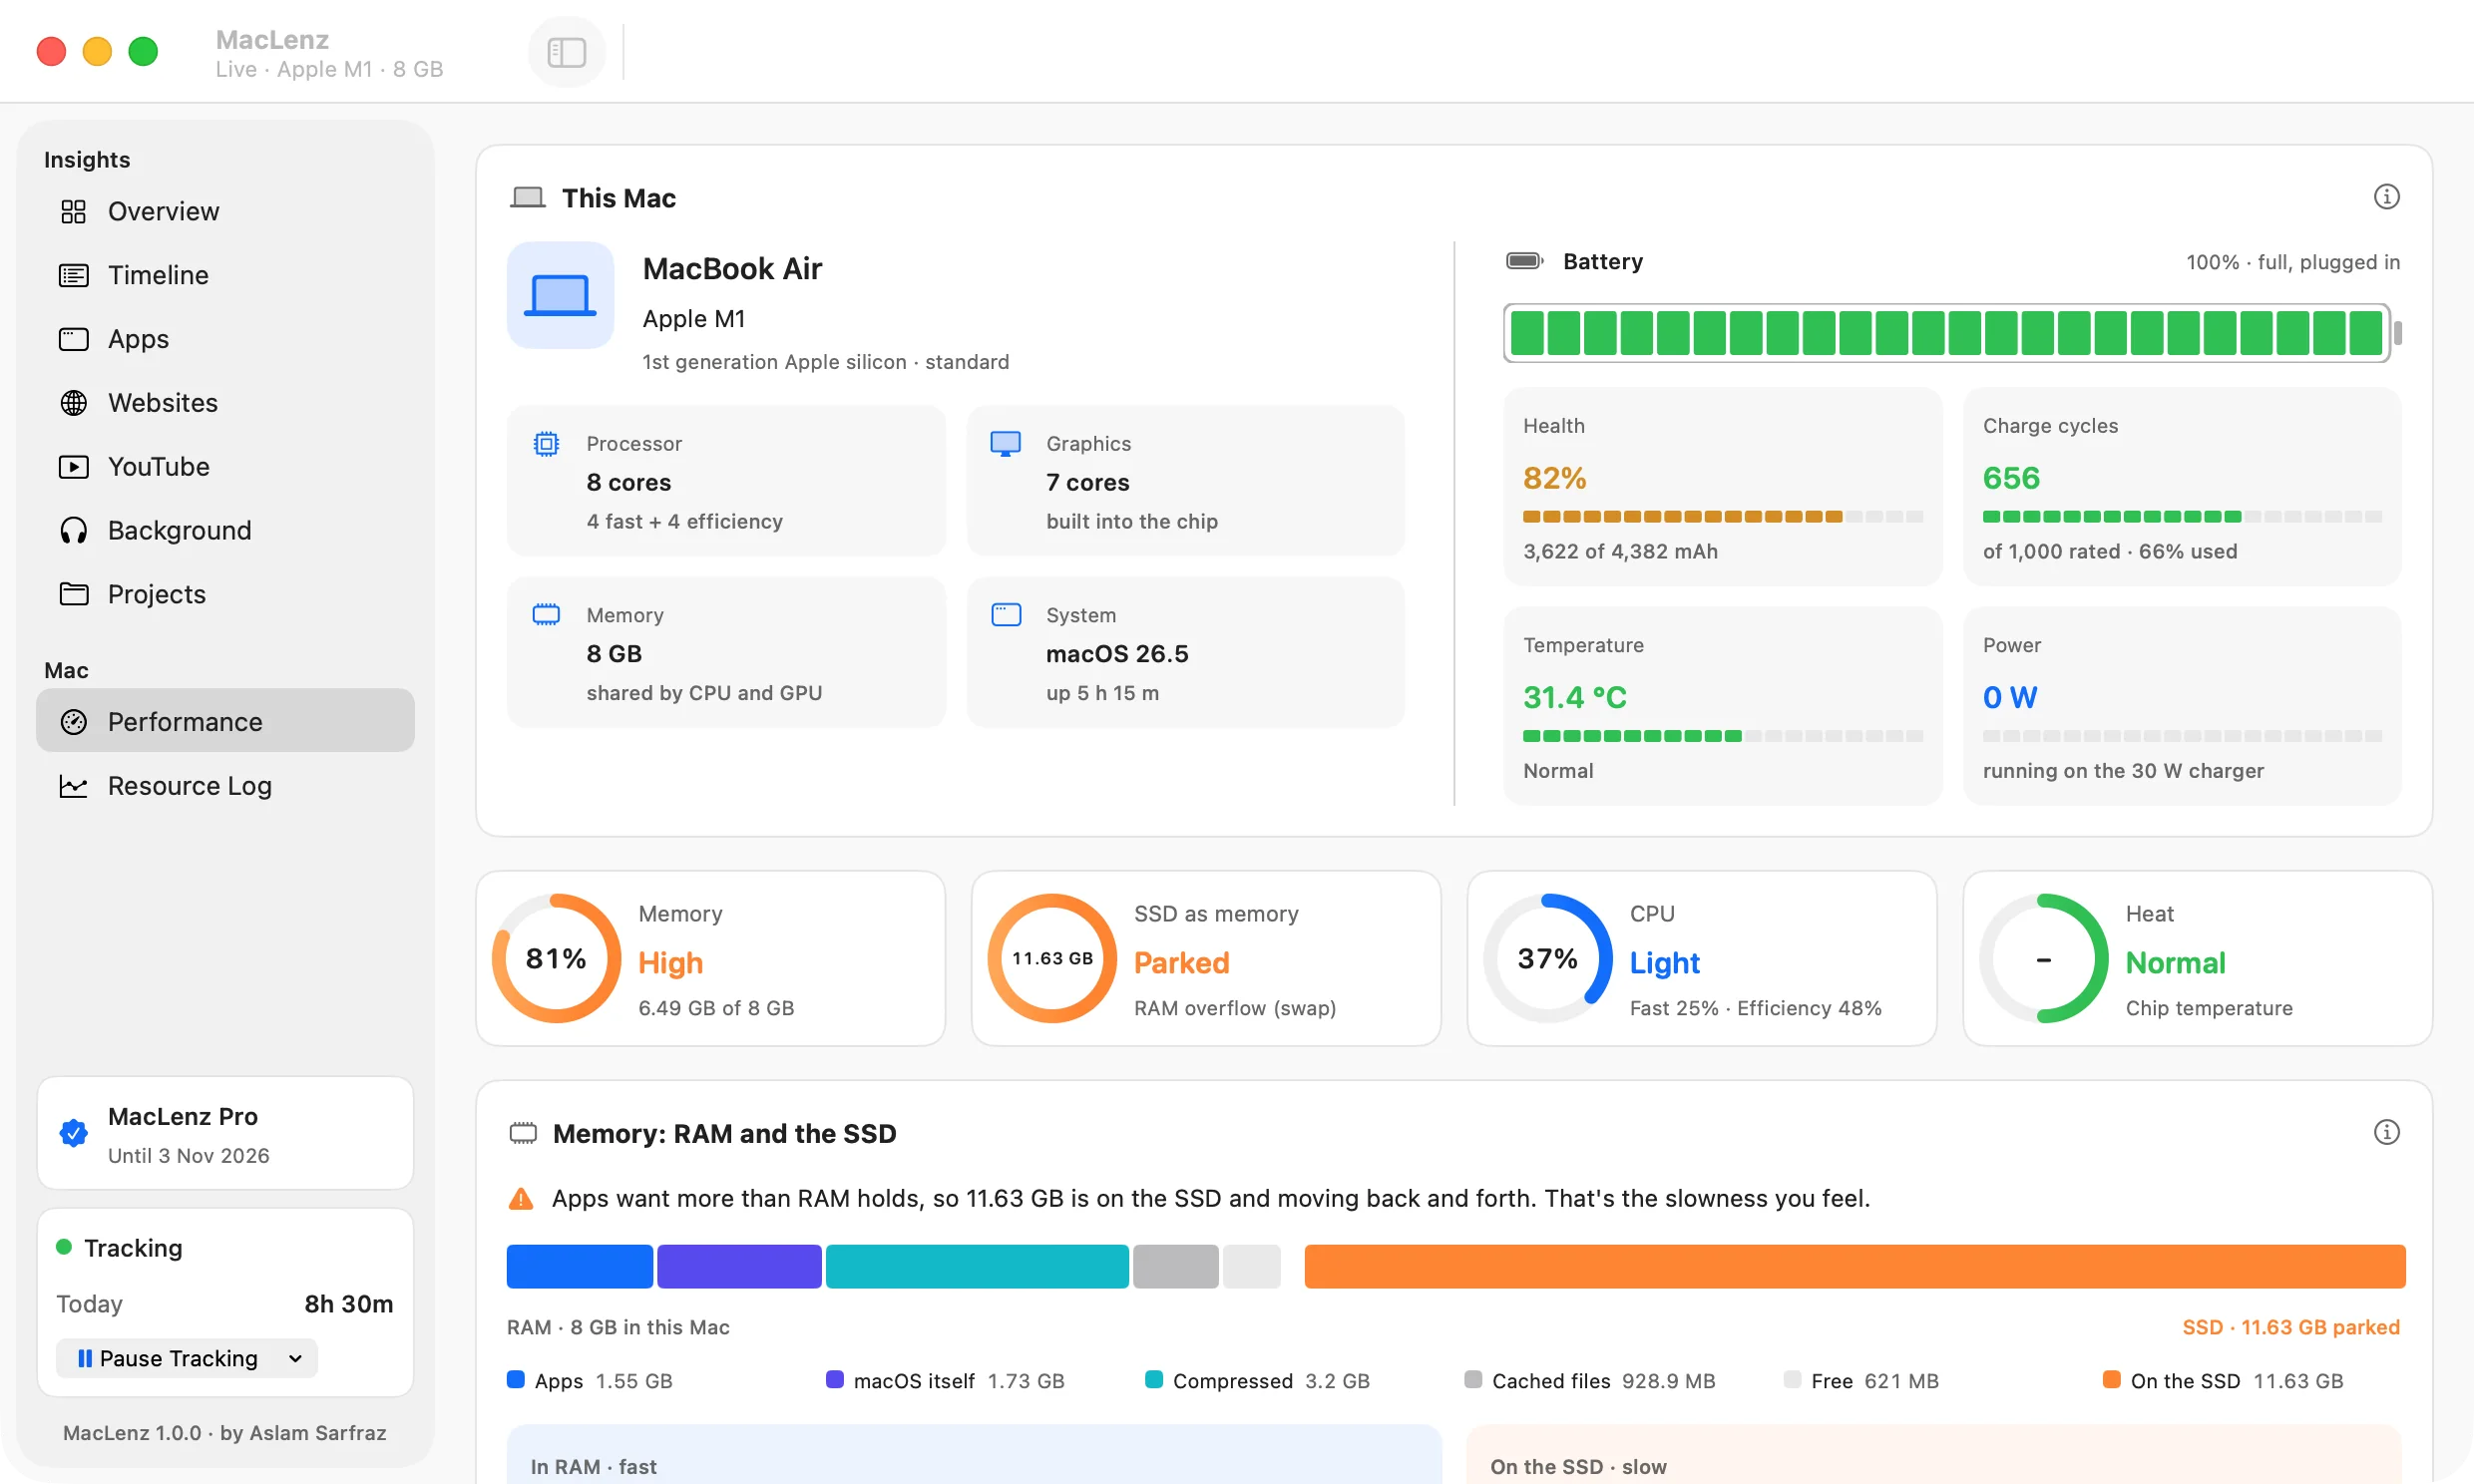
Task: Click the Memory module icon in specs
Action: pyautogui.click(x=546, y=615)
